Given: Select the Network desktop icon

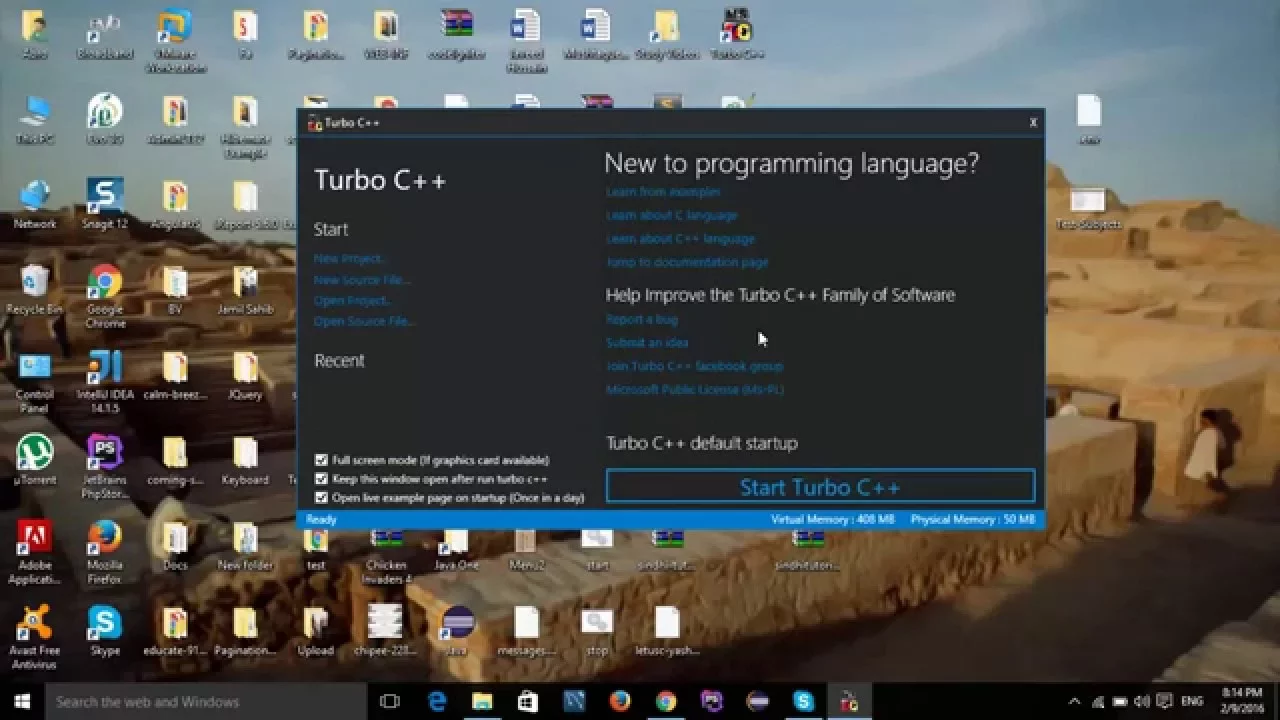Looking at the screenshot, I should pos(35,204).
